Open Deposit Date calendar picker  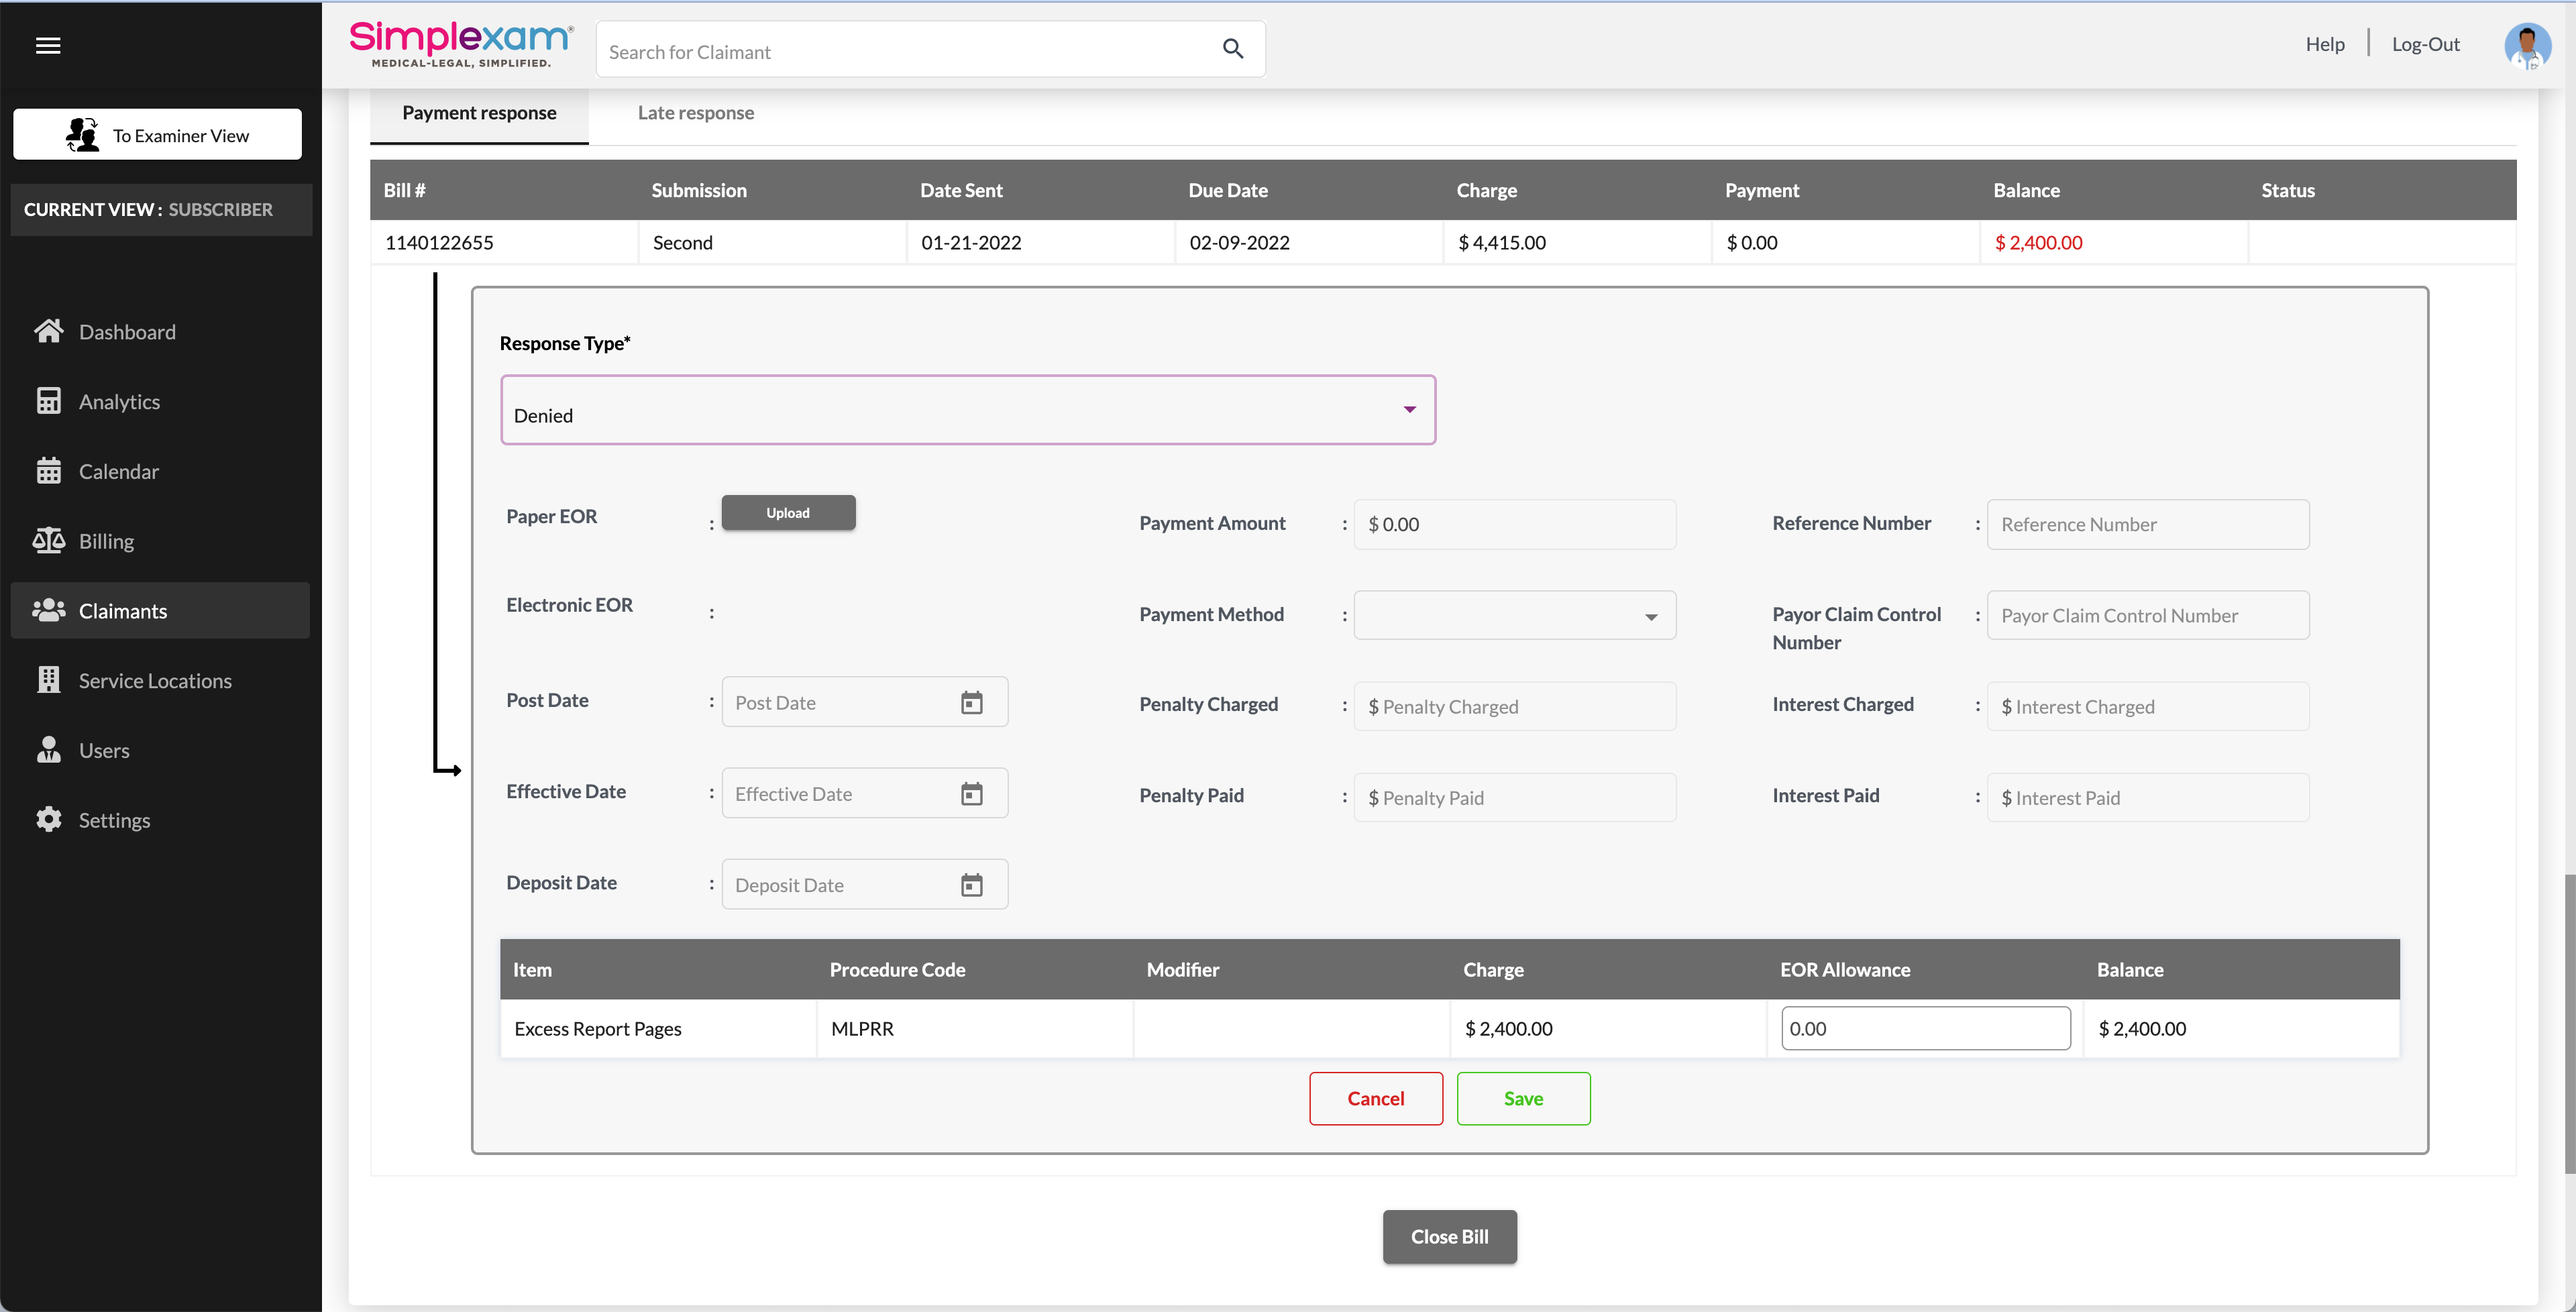tap(971, 885)
